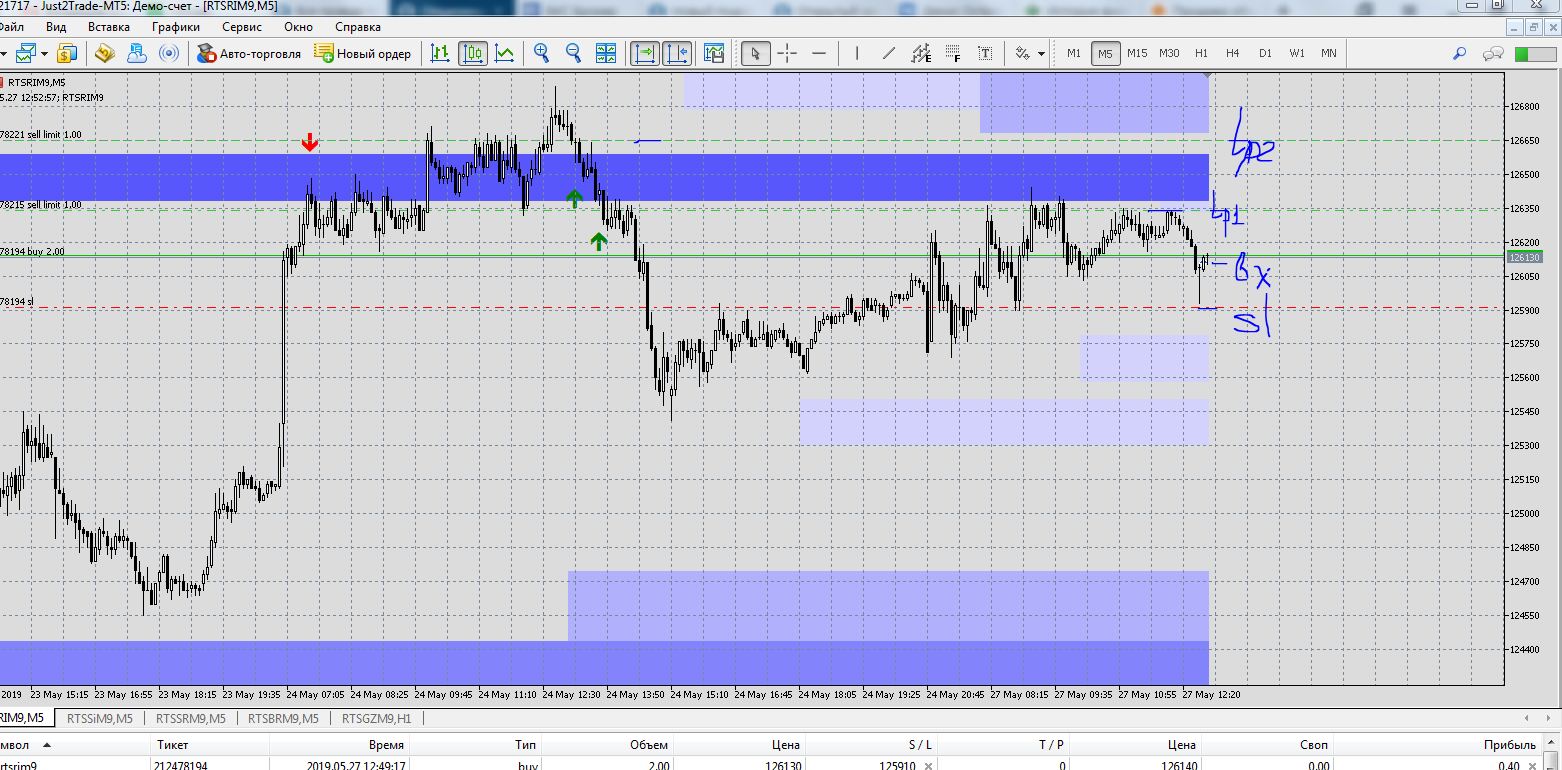Switch chart to Japanese candlesticks mode
1562x770 pixels.
473,53
